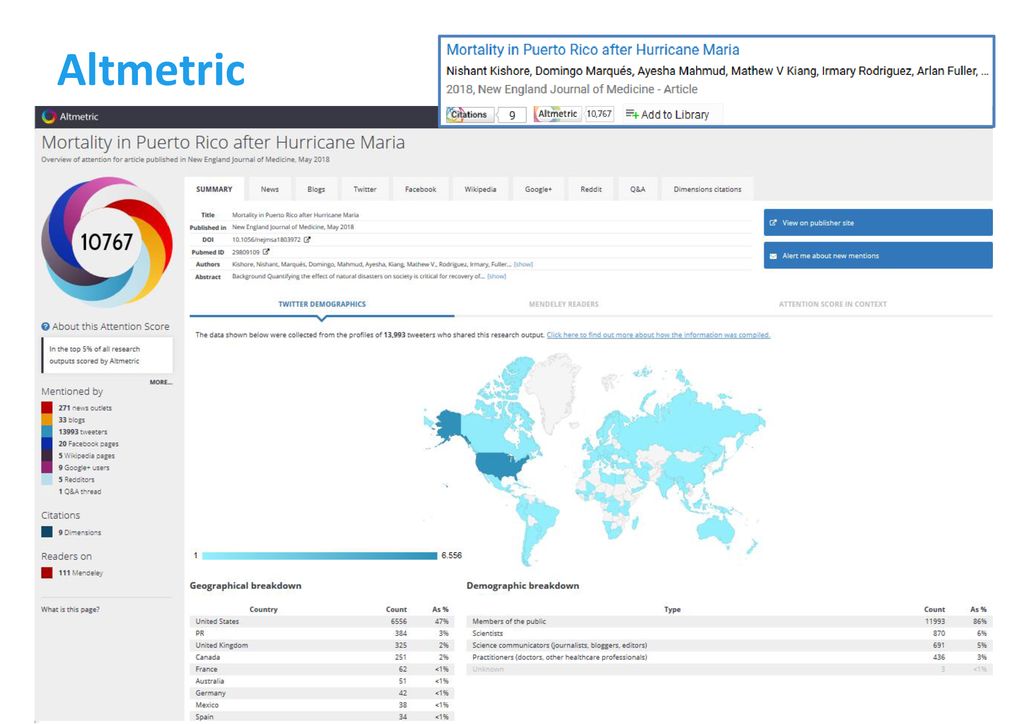The width and height of the screenshot is (1024, 724).
Task: Click Members of the public row
Action: [729, 622]
